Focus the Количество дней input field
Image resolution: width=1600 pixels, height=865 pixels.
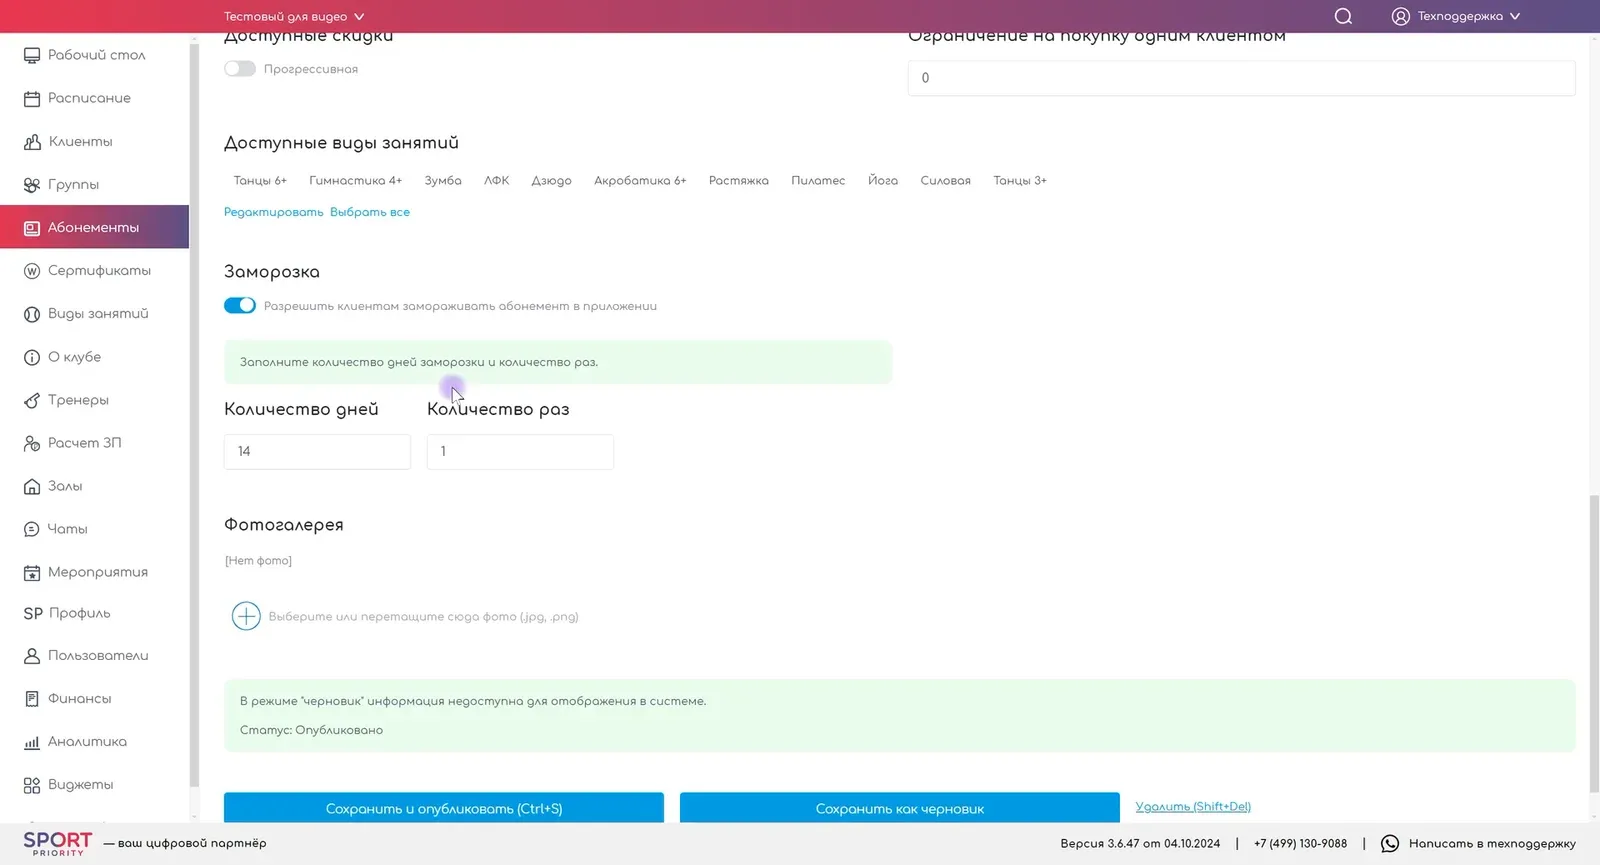[317, 451]
